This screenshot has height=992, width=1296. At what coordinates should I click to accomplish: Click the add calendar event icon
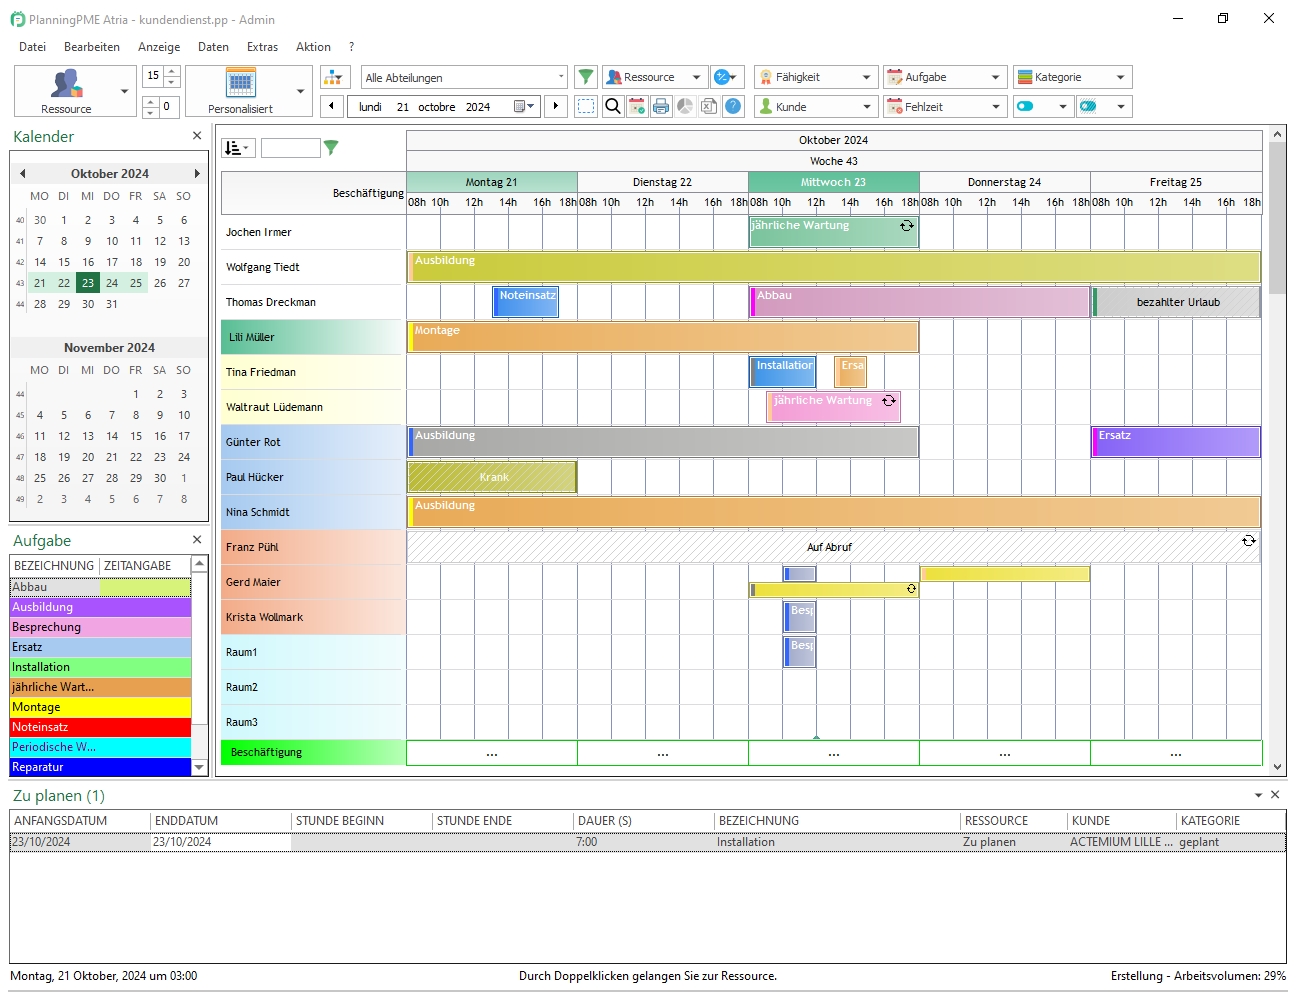point(637,106)
